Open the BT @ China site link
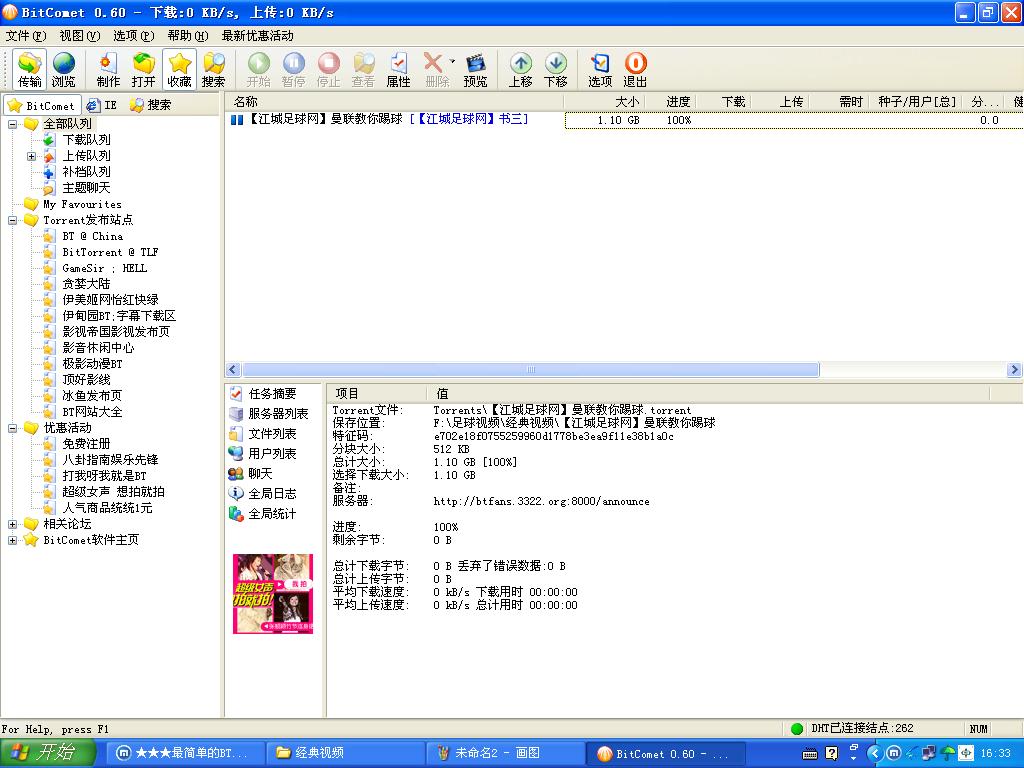This screenshot has width=1024, height=768. [x=92, y=236]
